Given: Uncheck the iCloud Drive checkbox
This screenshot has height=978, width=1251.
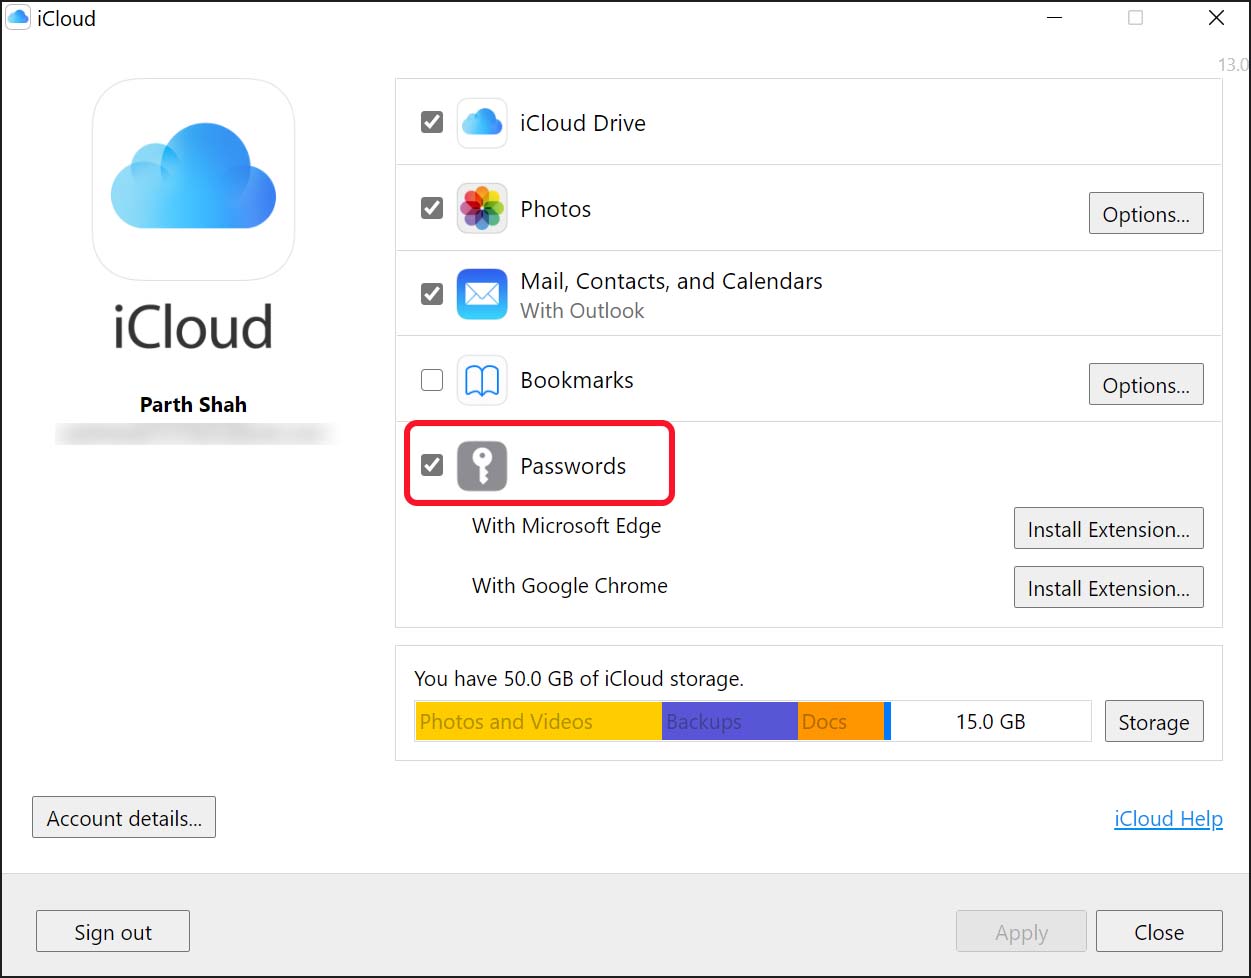Looking at the screenshot, I should [x=432, y=123].
